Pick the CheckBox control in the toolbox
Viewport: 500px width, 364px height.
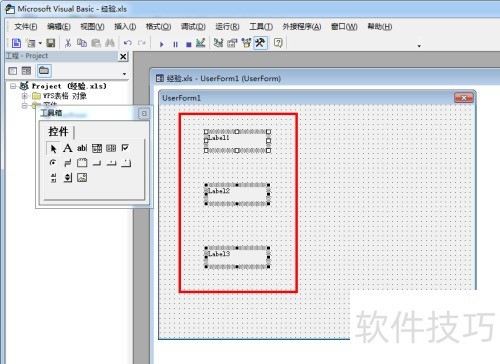point(125,148)
